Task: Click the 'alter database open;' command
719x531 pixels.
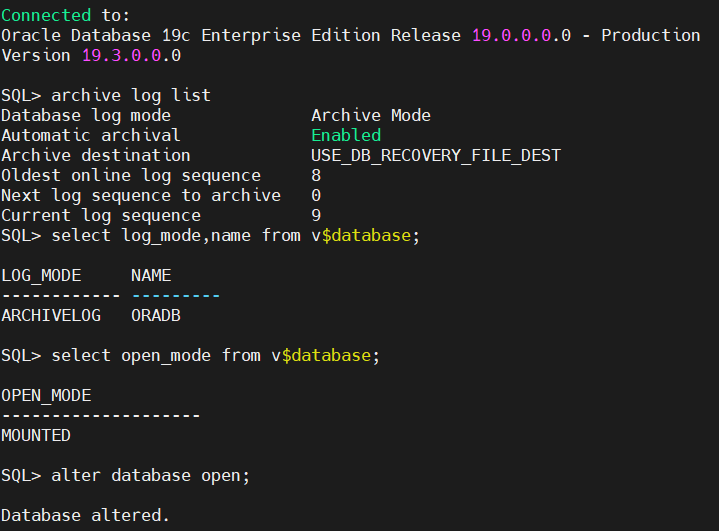Action: coord(150,475)
